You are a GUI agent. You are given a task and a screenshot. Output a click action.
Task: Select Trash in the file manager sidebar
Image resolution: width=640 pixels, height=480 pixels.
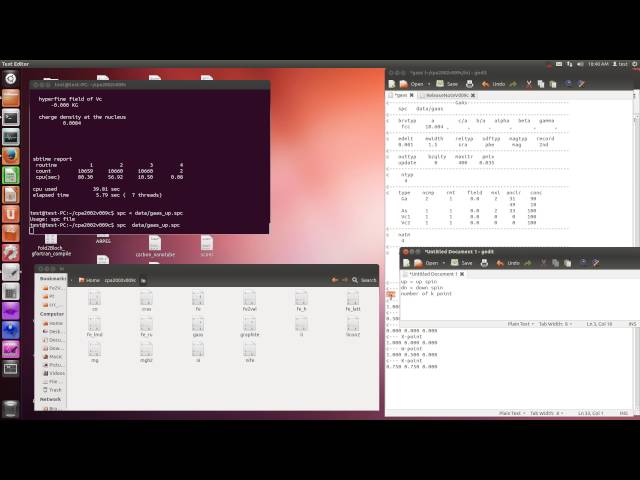54,390
